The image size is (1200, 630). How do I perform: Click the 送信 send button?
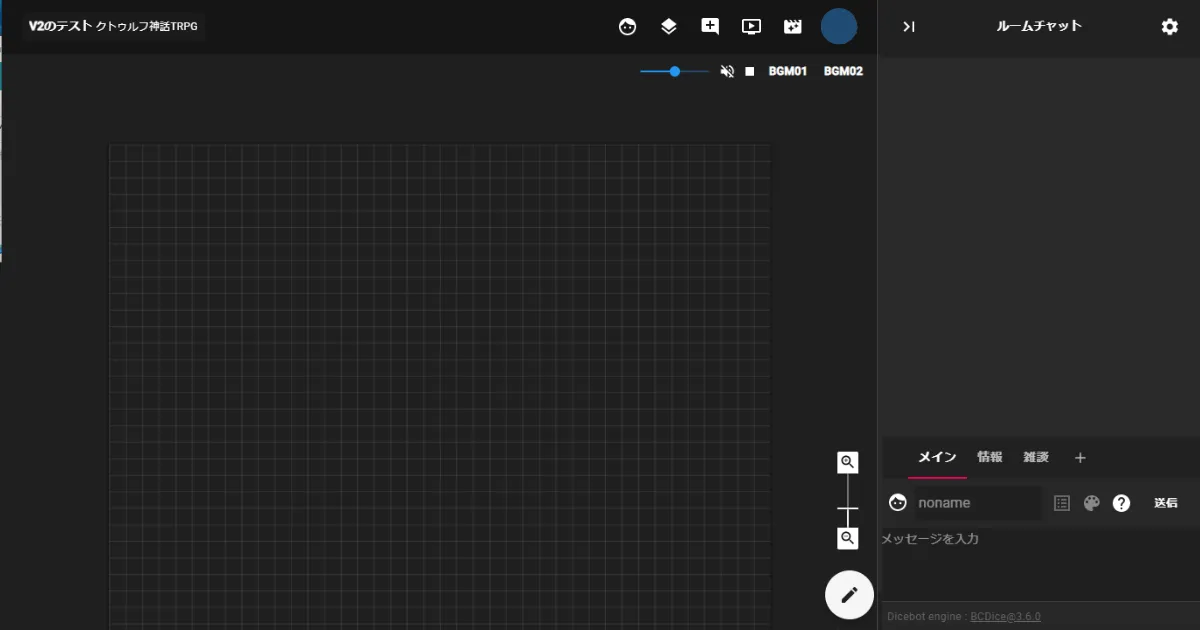click(x=1166, y=503)
